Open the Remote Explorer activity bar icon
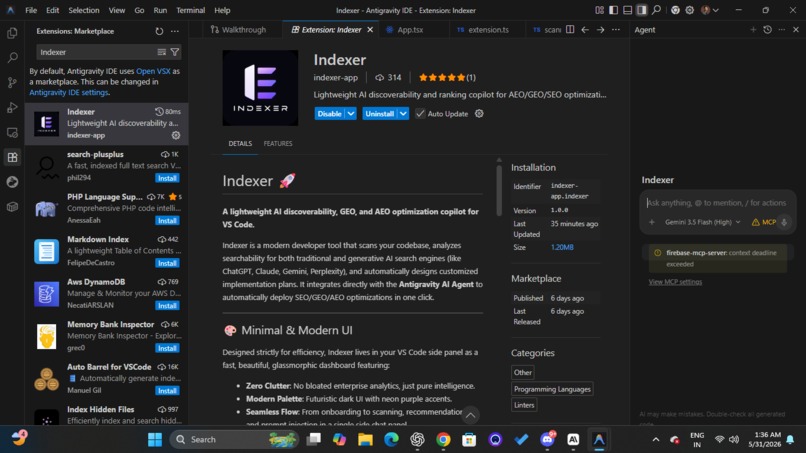806x453 pixels. coord(12,132)
